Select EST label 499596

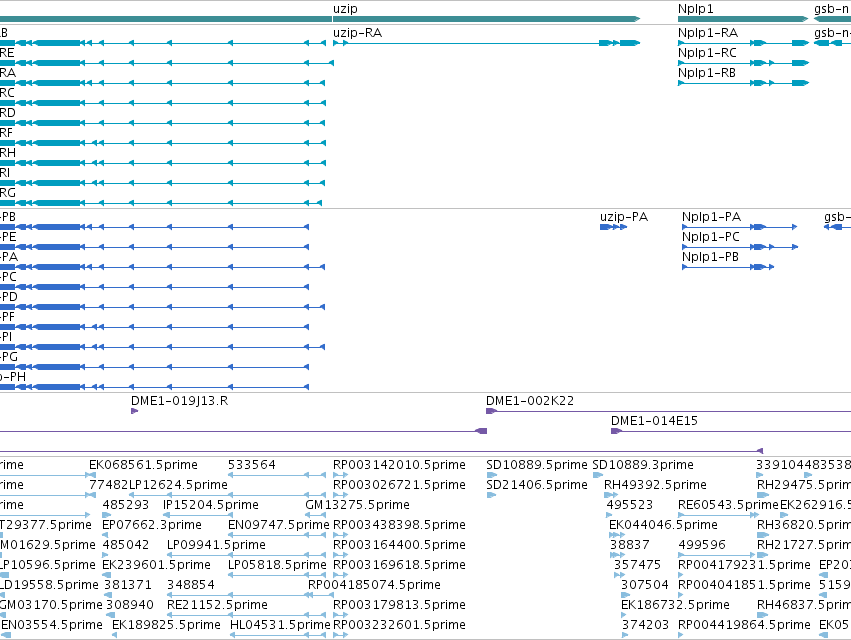[702, 546]
